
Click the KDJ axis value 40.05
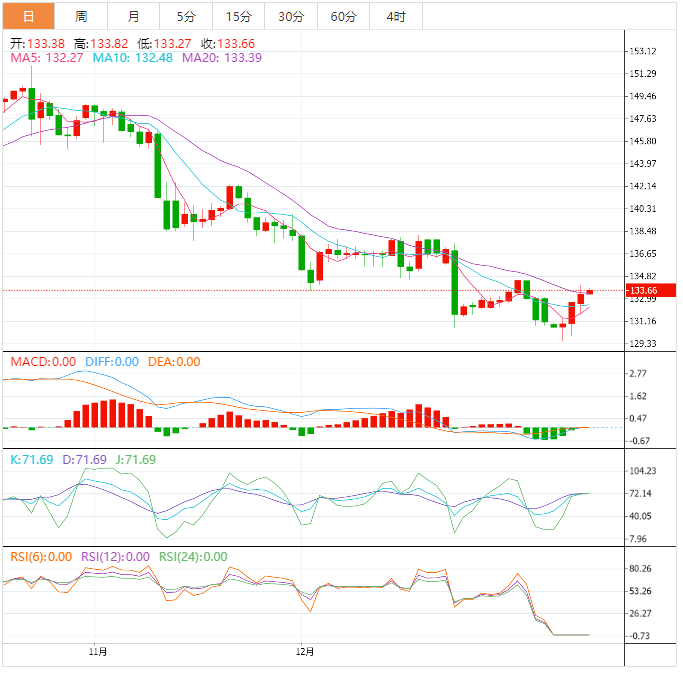[640, 516]
